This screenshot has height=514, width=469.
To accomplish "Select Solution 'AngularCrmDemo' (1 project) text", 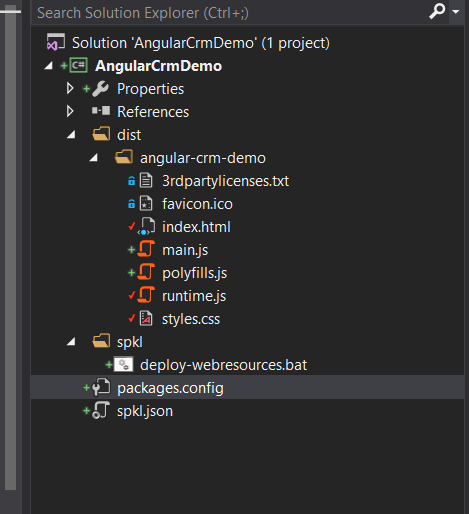I will click(201, 43).
